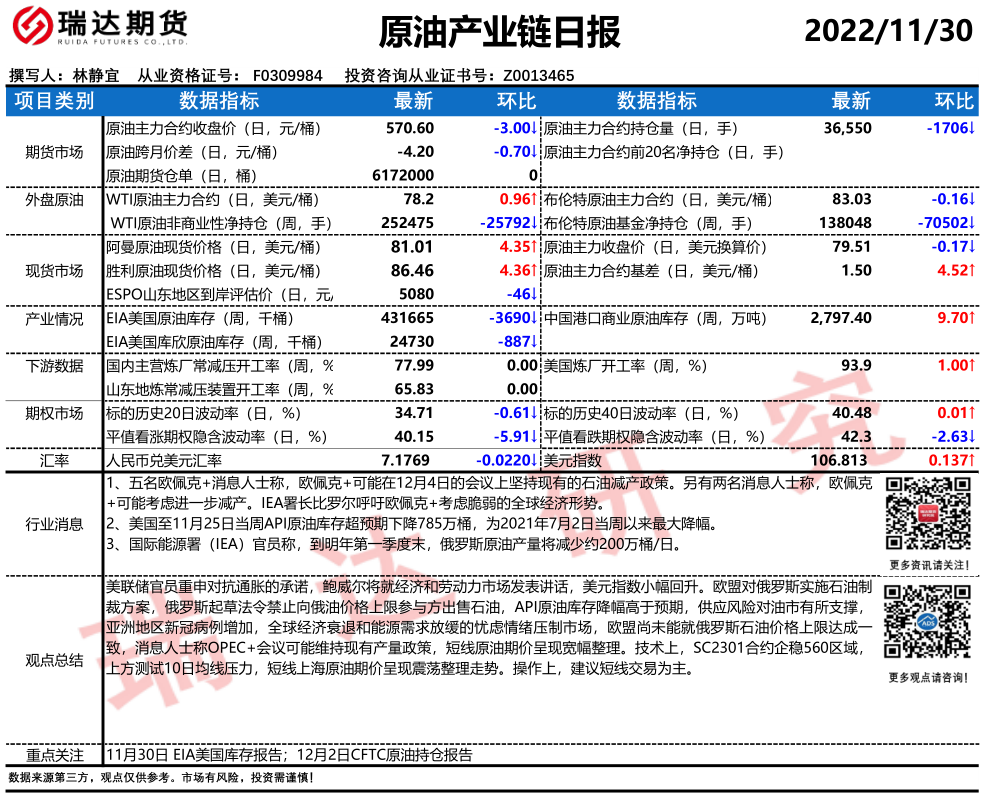Click the report date 2022/11/30
The image size is (984, 797).
point(888,31)
